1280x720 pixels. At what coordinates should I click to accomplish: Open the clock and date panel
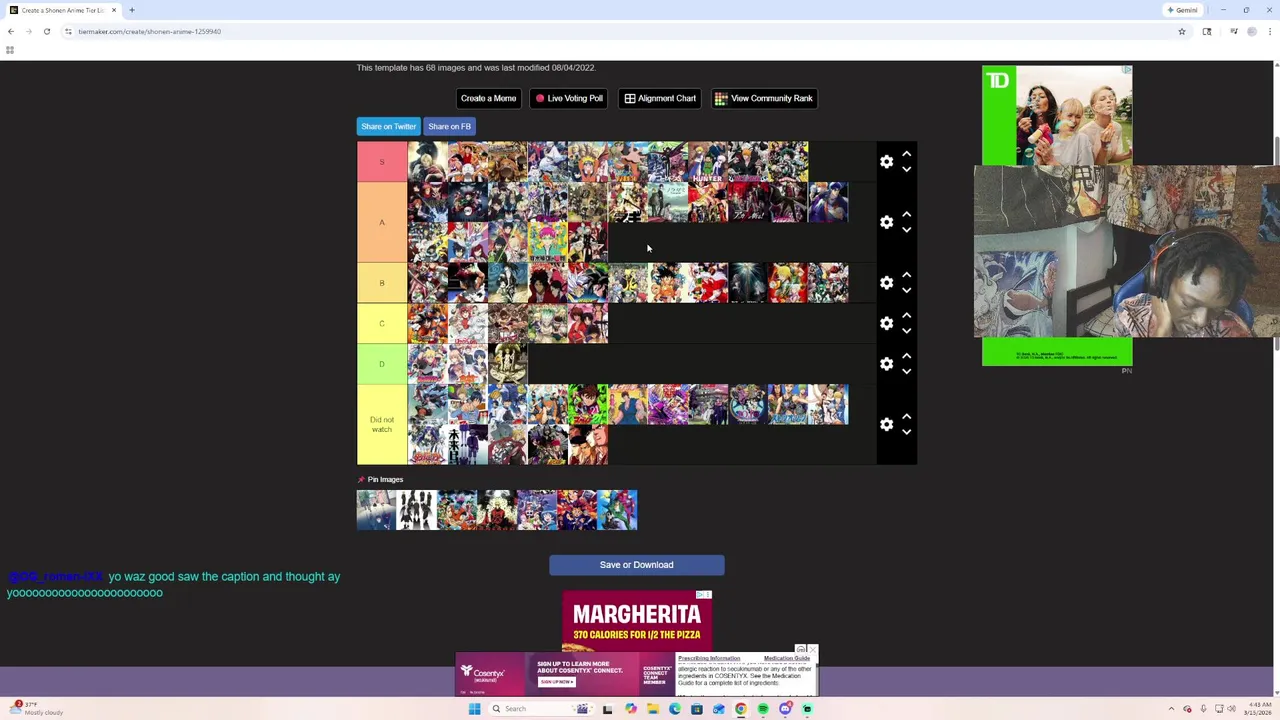[x=1259, y=709]
